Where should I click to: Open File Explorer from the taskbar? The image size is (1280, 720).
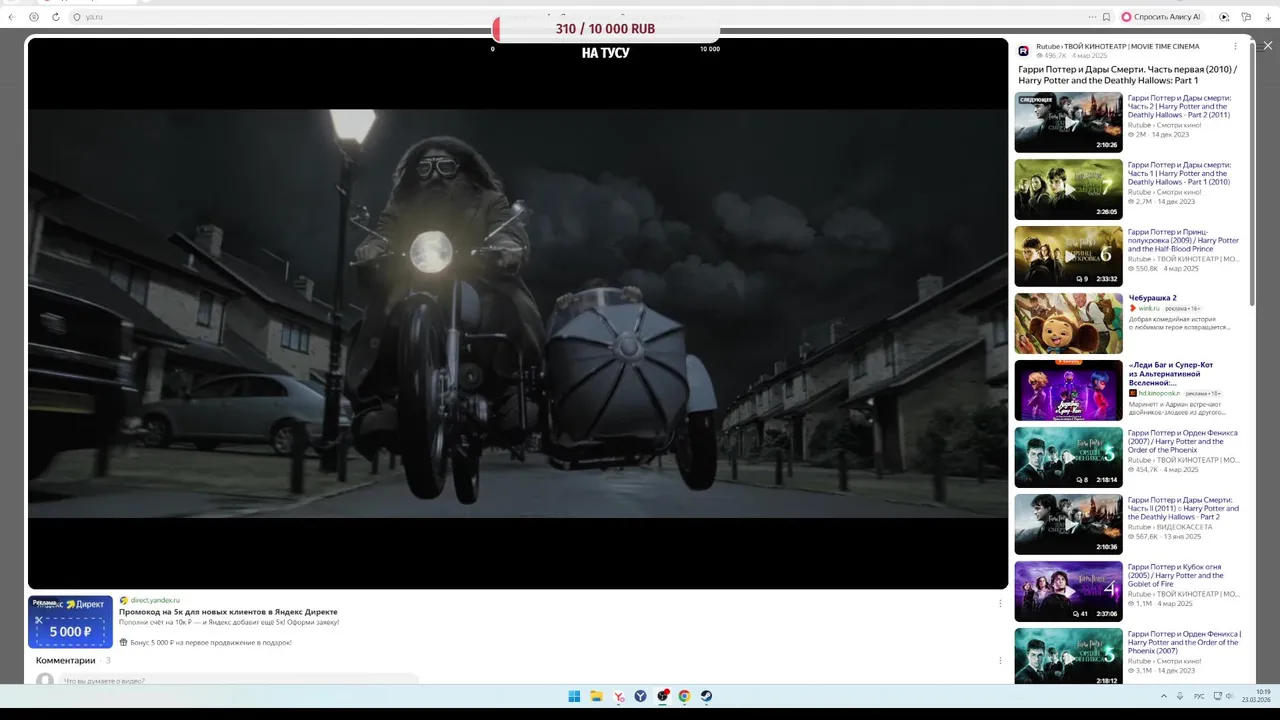click(x=596, y=696)
